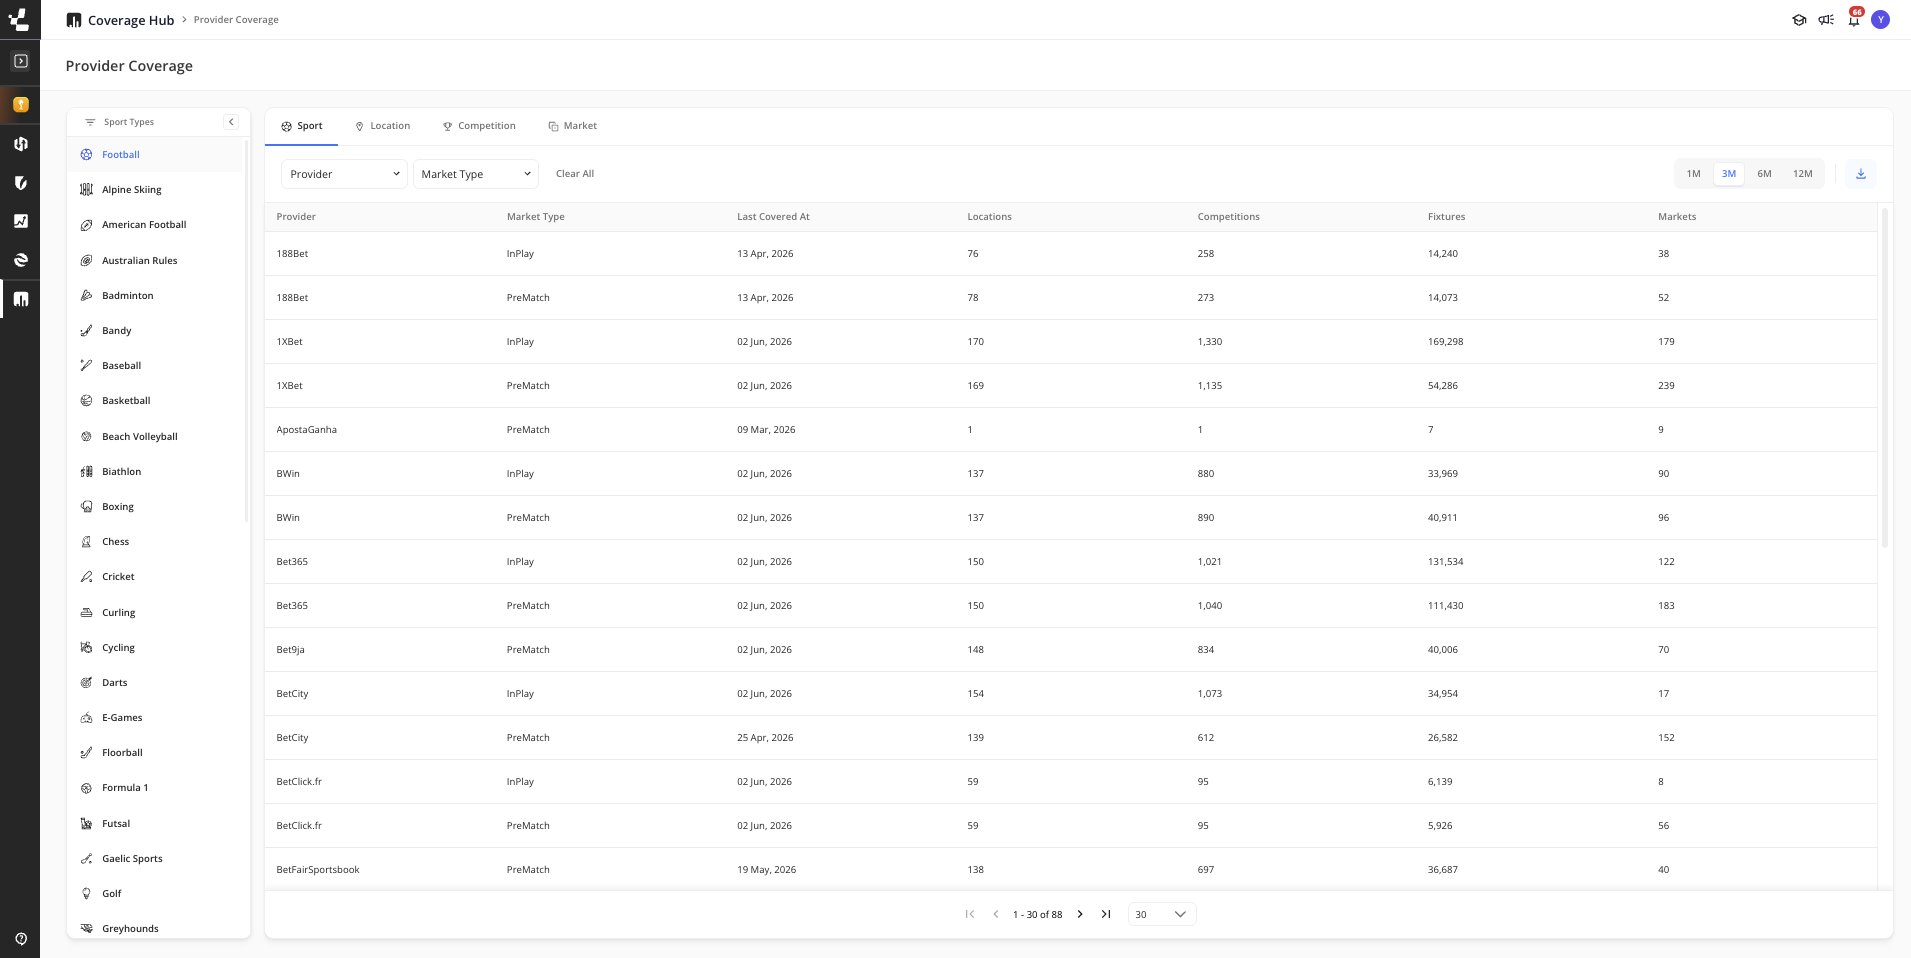Click the company logo at top left
The height and width of the screenshot is (958, 1911).
point(20,19)
